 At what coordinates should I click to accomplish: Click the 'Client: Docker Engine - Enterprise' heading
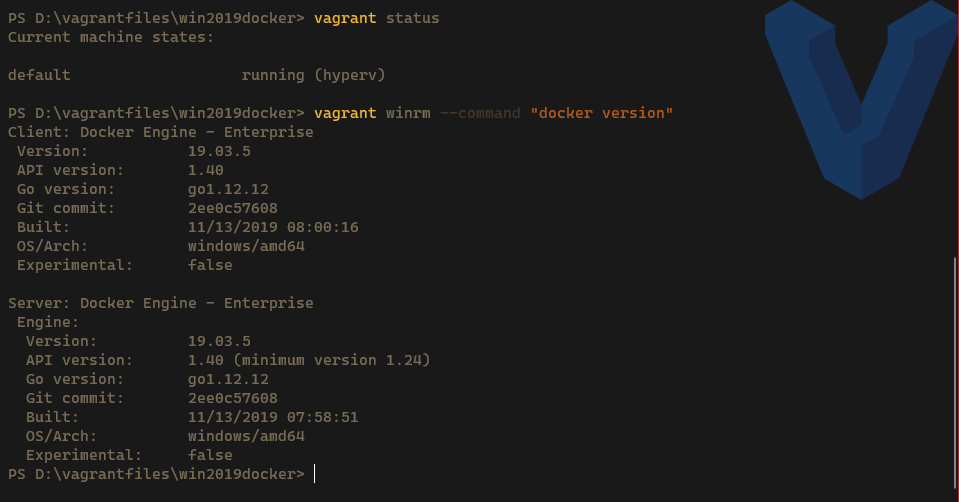pos(160,132)
